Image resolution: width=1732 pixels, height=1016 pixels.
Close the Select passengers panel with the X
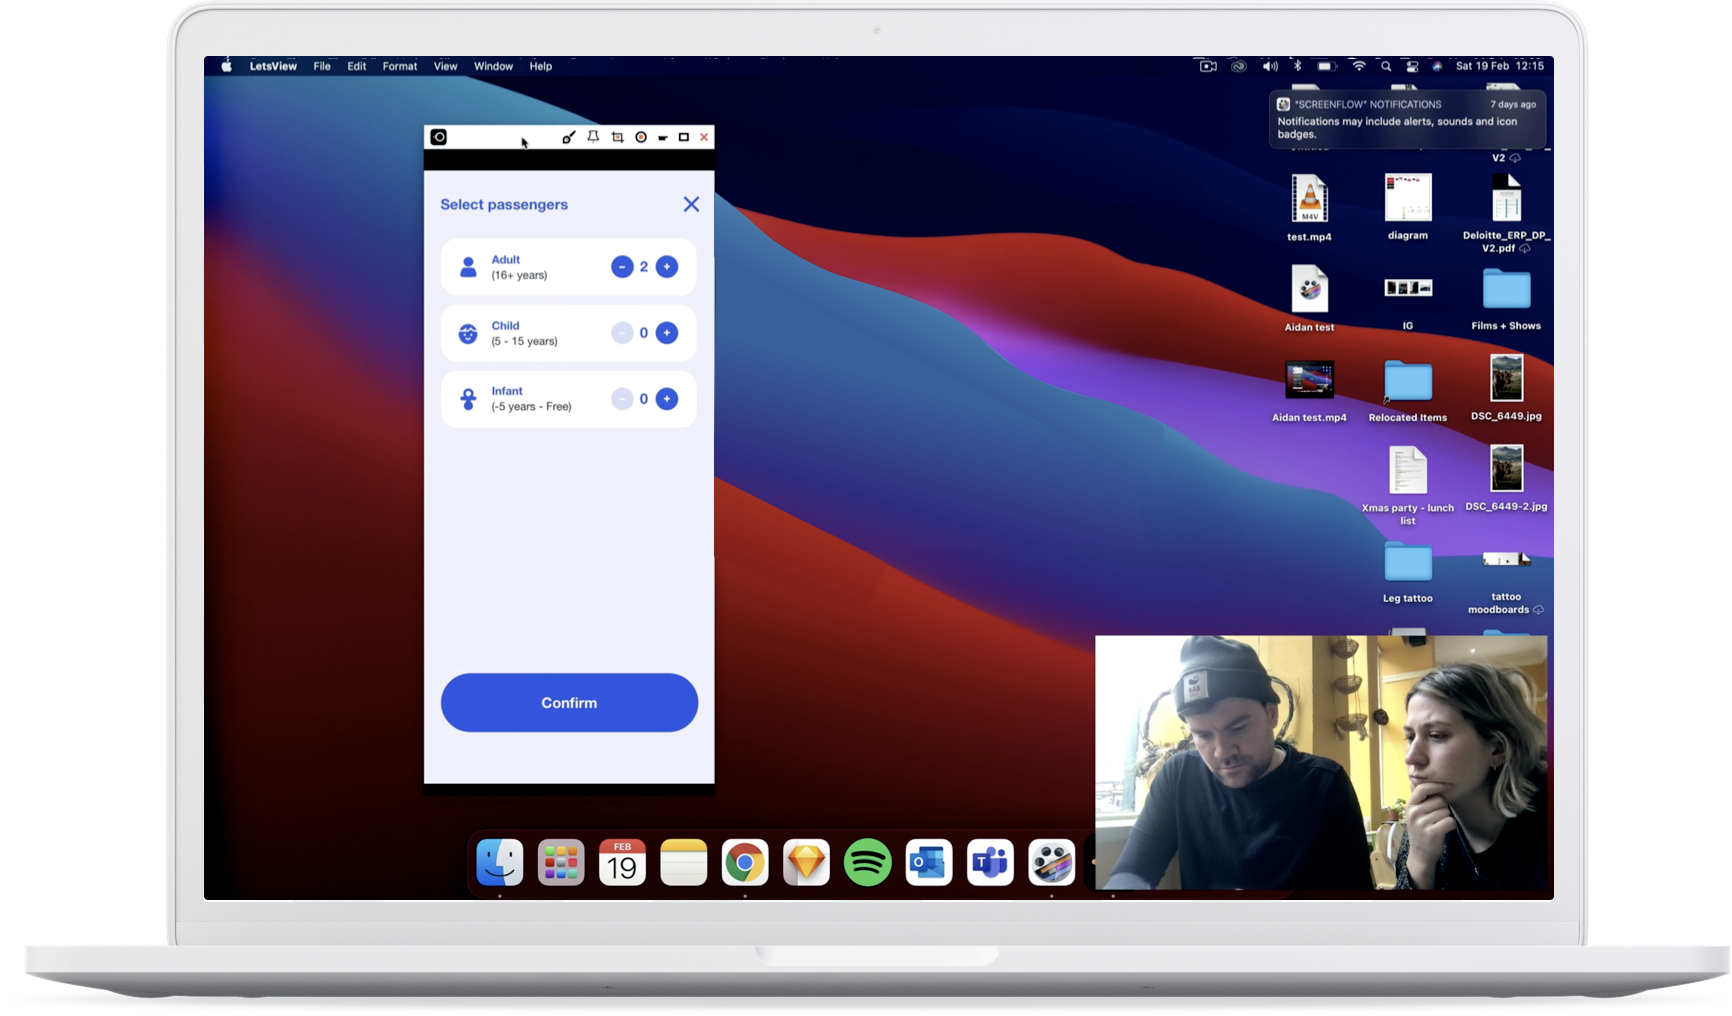click(691, 204)
